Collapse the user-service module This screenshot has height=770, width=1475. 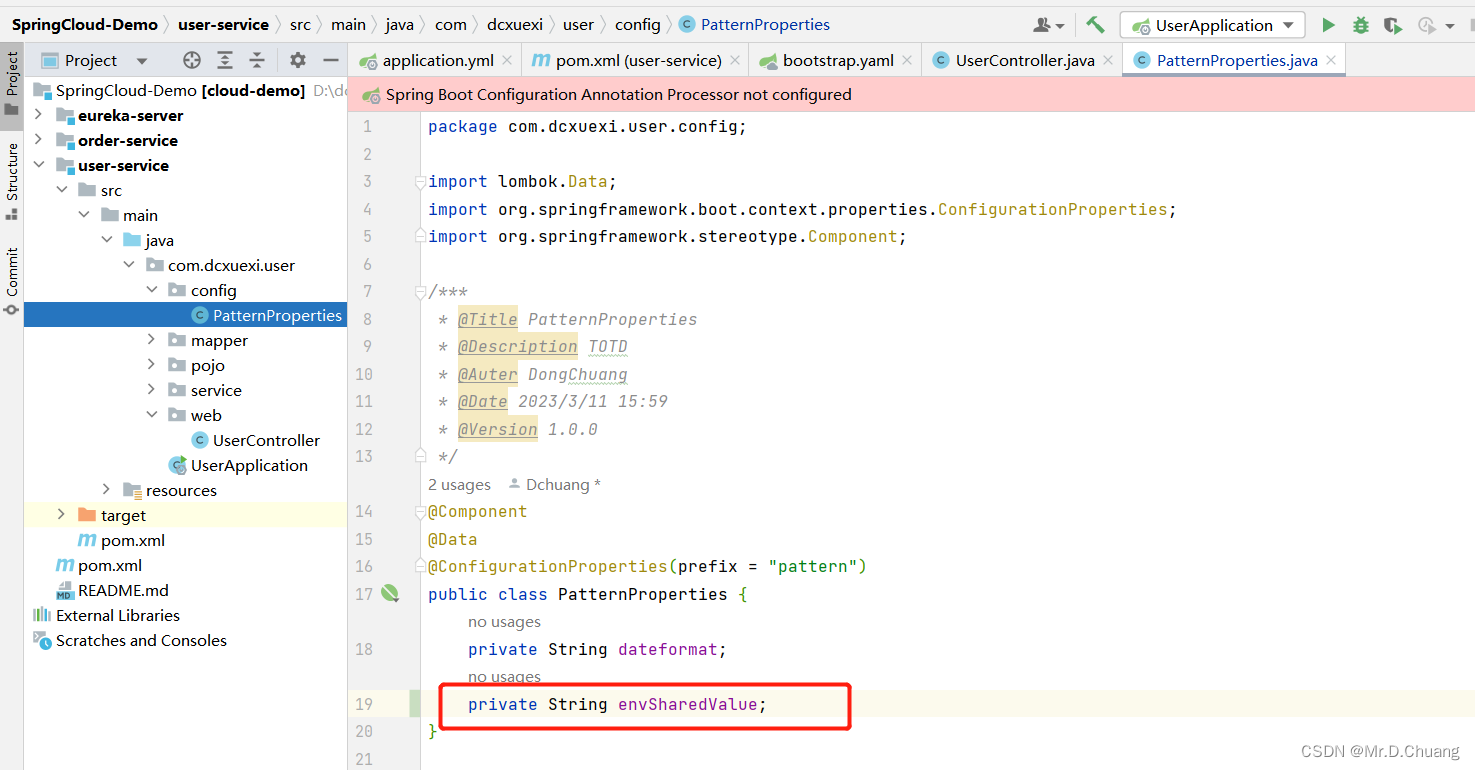[x=39, y=165]
